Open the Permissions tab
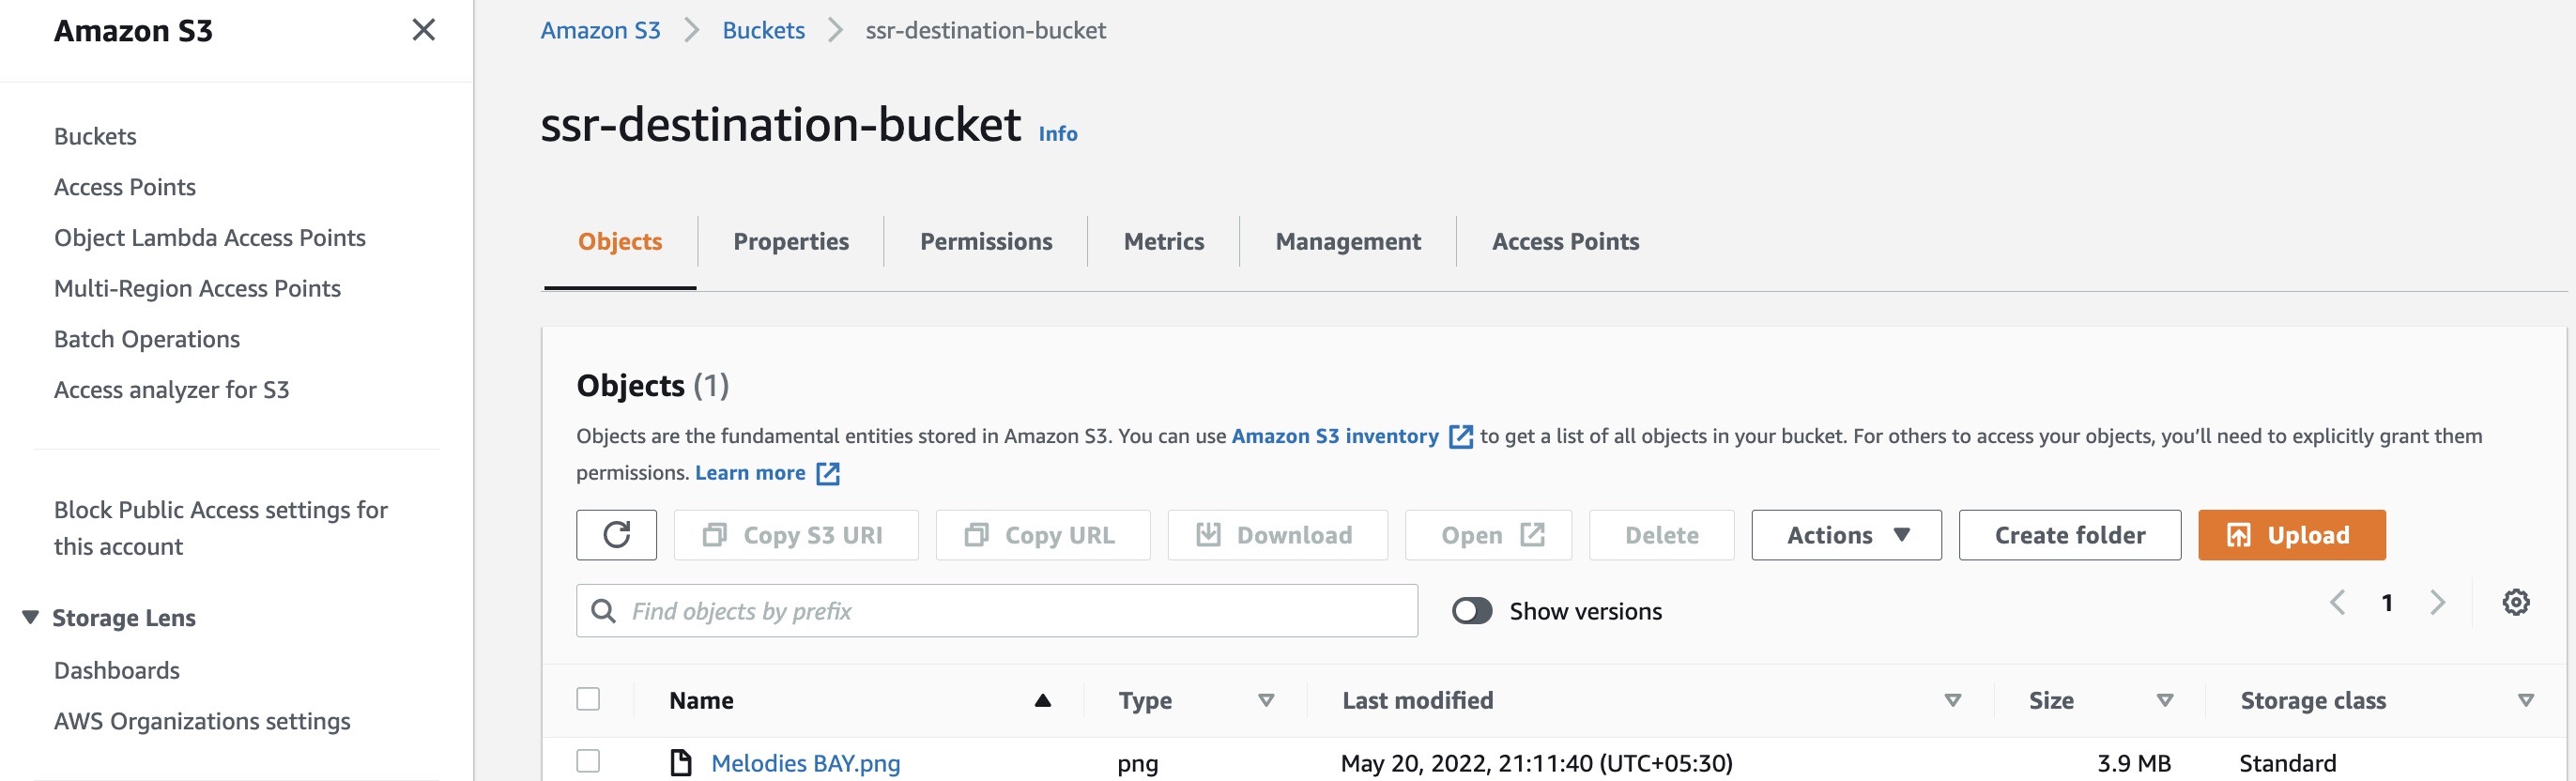Image resolution: width=2576 pixels, height=781 pixels. click(985, 241)
